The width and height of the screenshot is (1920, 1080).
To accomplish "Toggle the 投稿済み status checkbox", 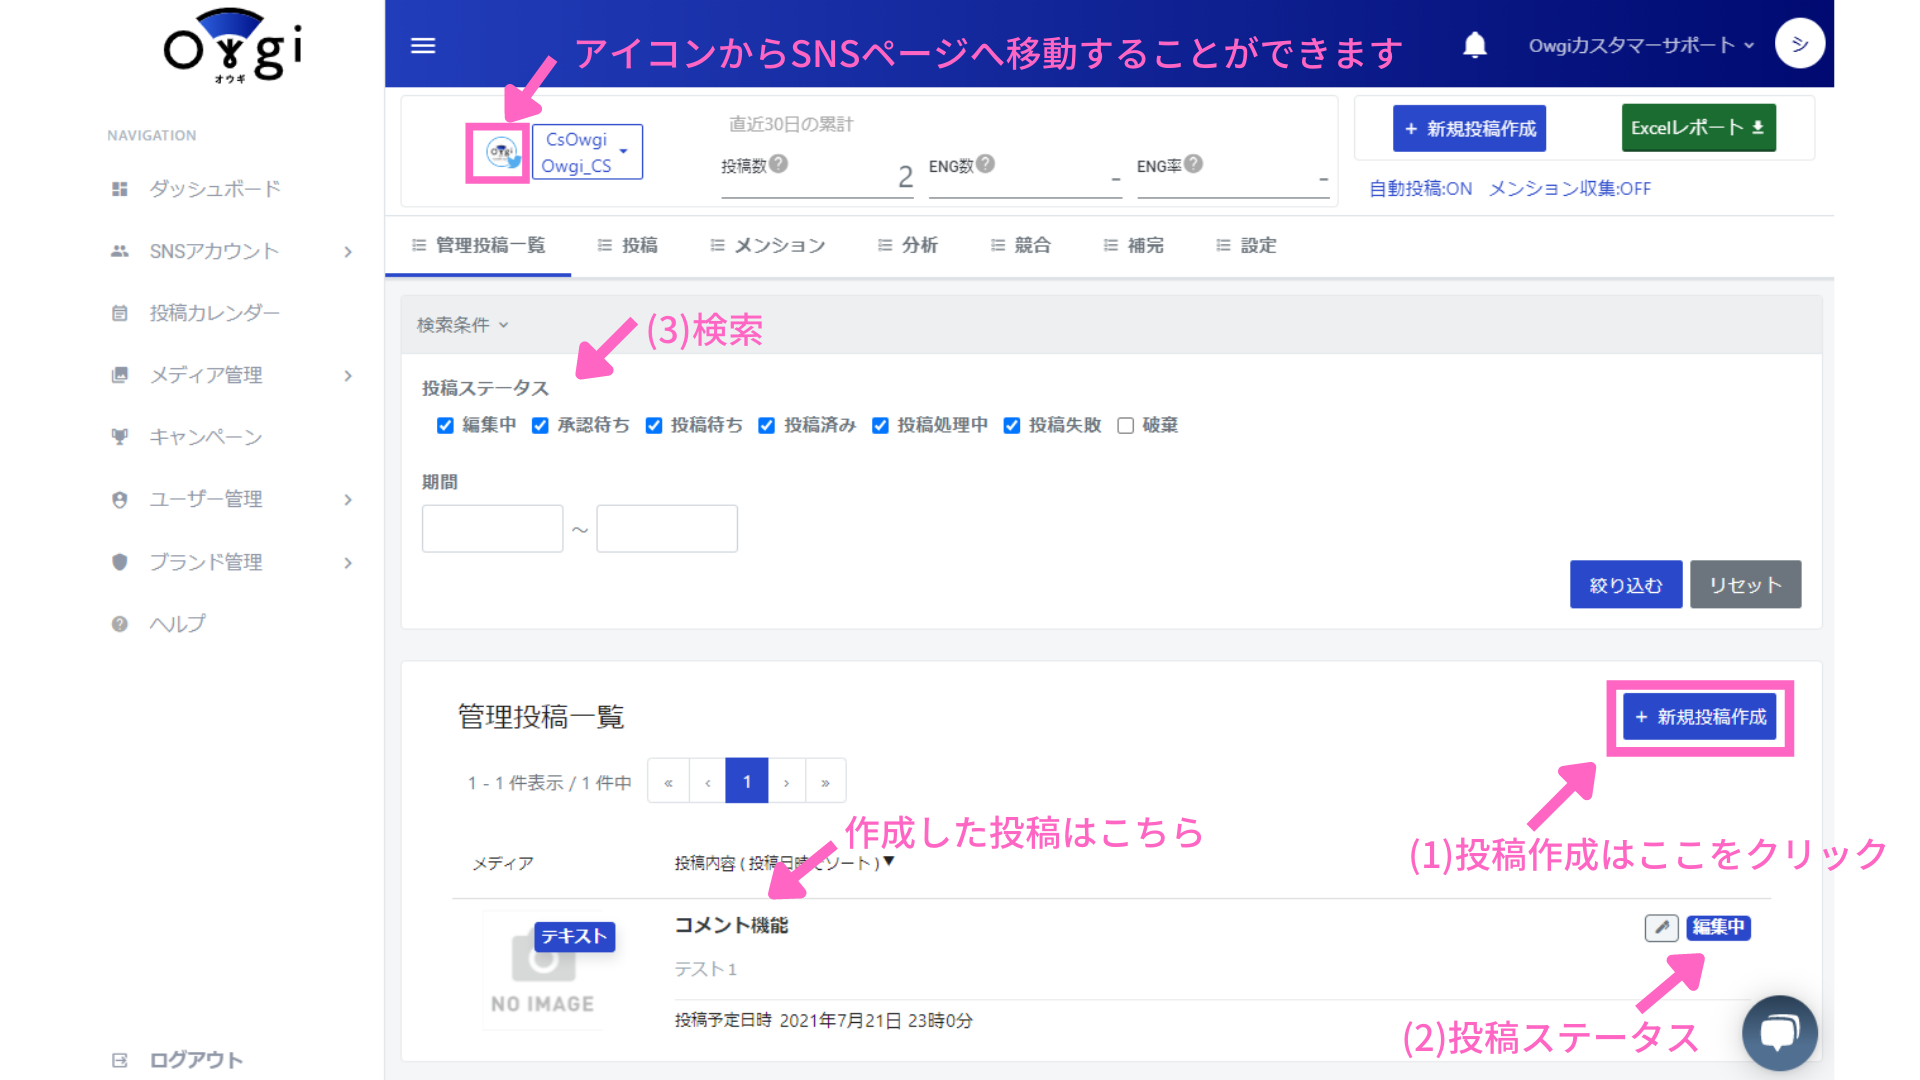I will 767,425.
